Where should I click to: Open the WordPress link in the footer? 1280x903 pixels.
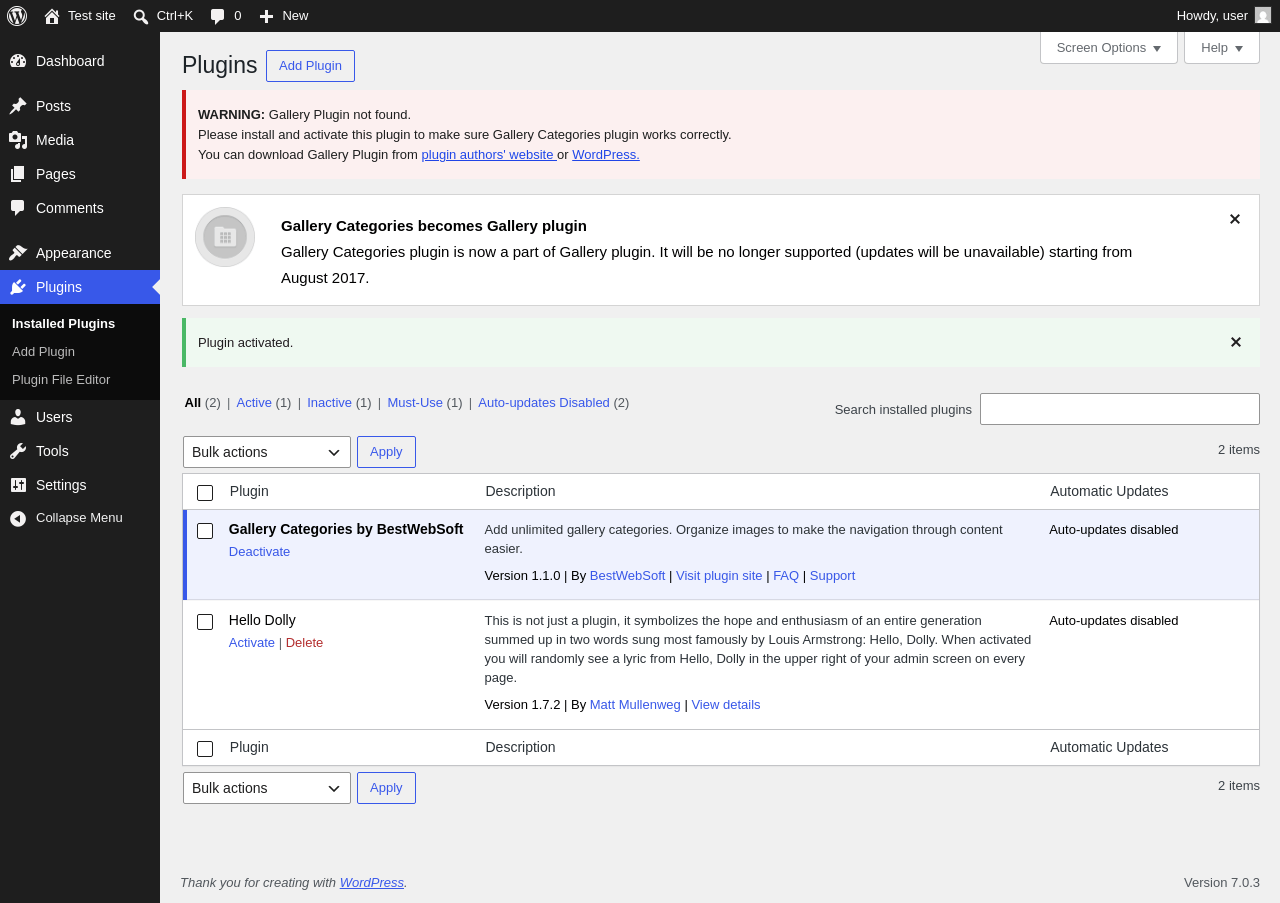click(x=372, y=883)
